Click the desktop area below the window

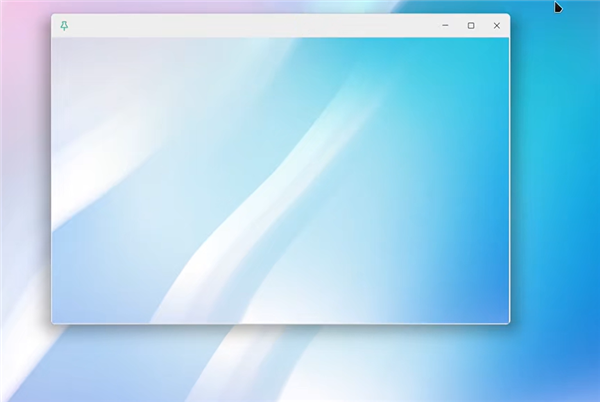coord(280,365)
